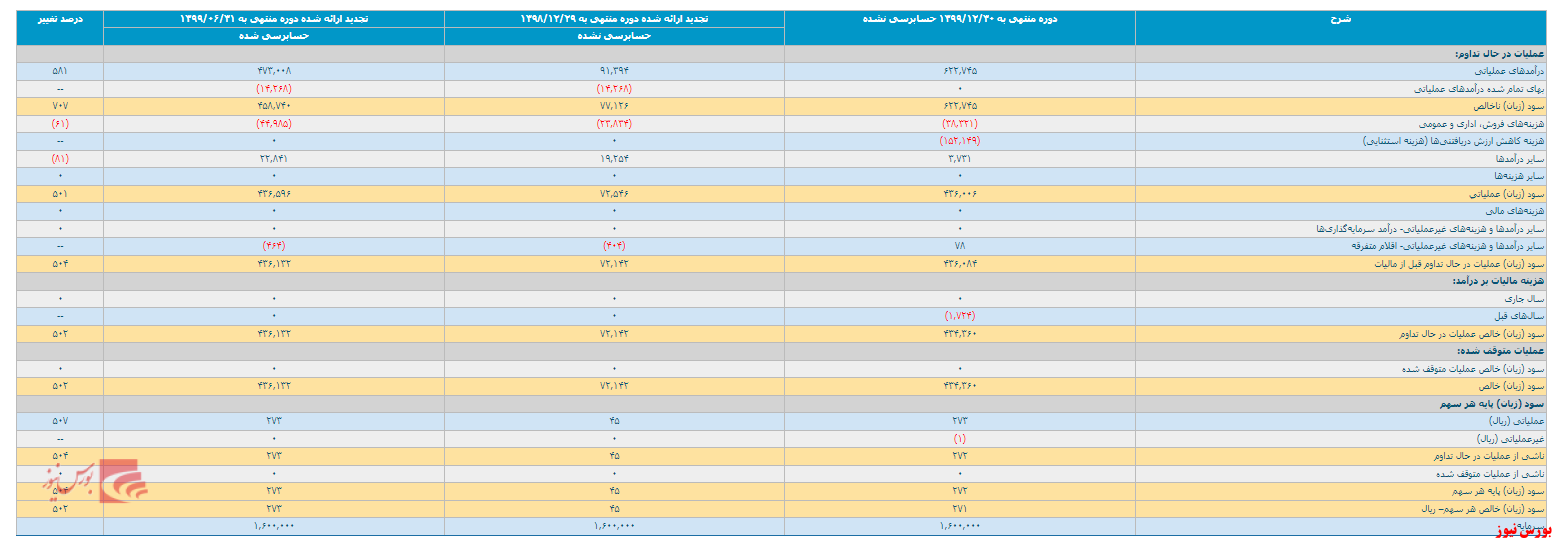Screen dimensions: 1555x542
Task: Click value '۷۸' in miscellaneous items row
Action: [x=960, y=246]
